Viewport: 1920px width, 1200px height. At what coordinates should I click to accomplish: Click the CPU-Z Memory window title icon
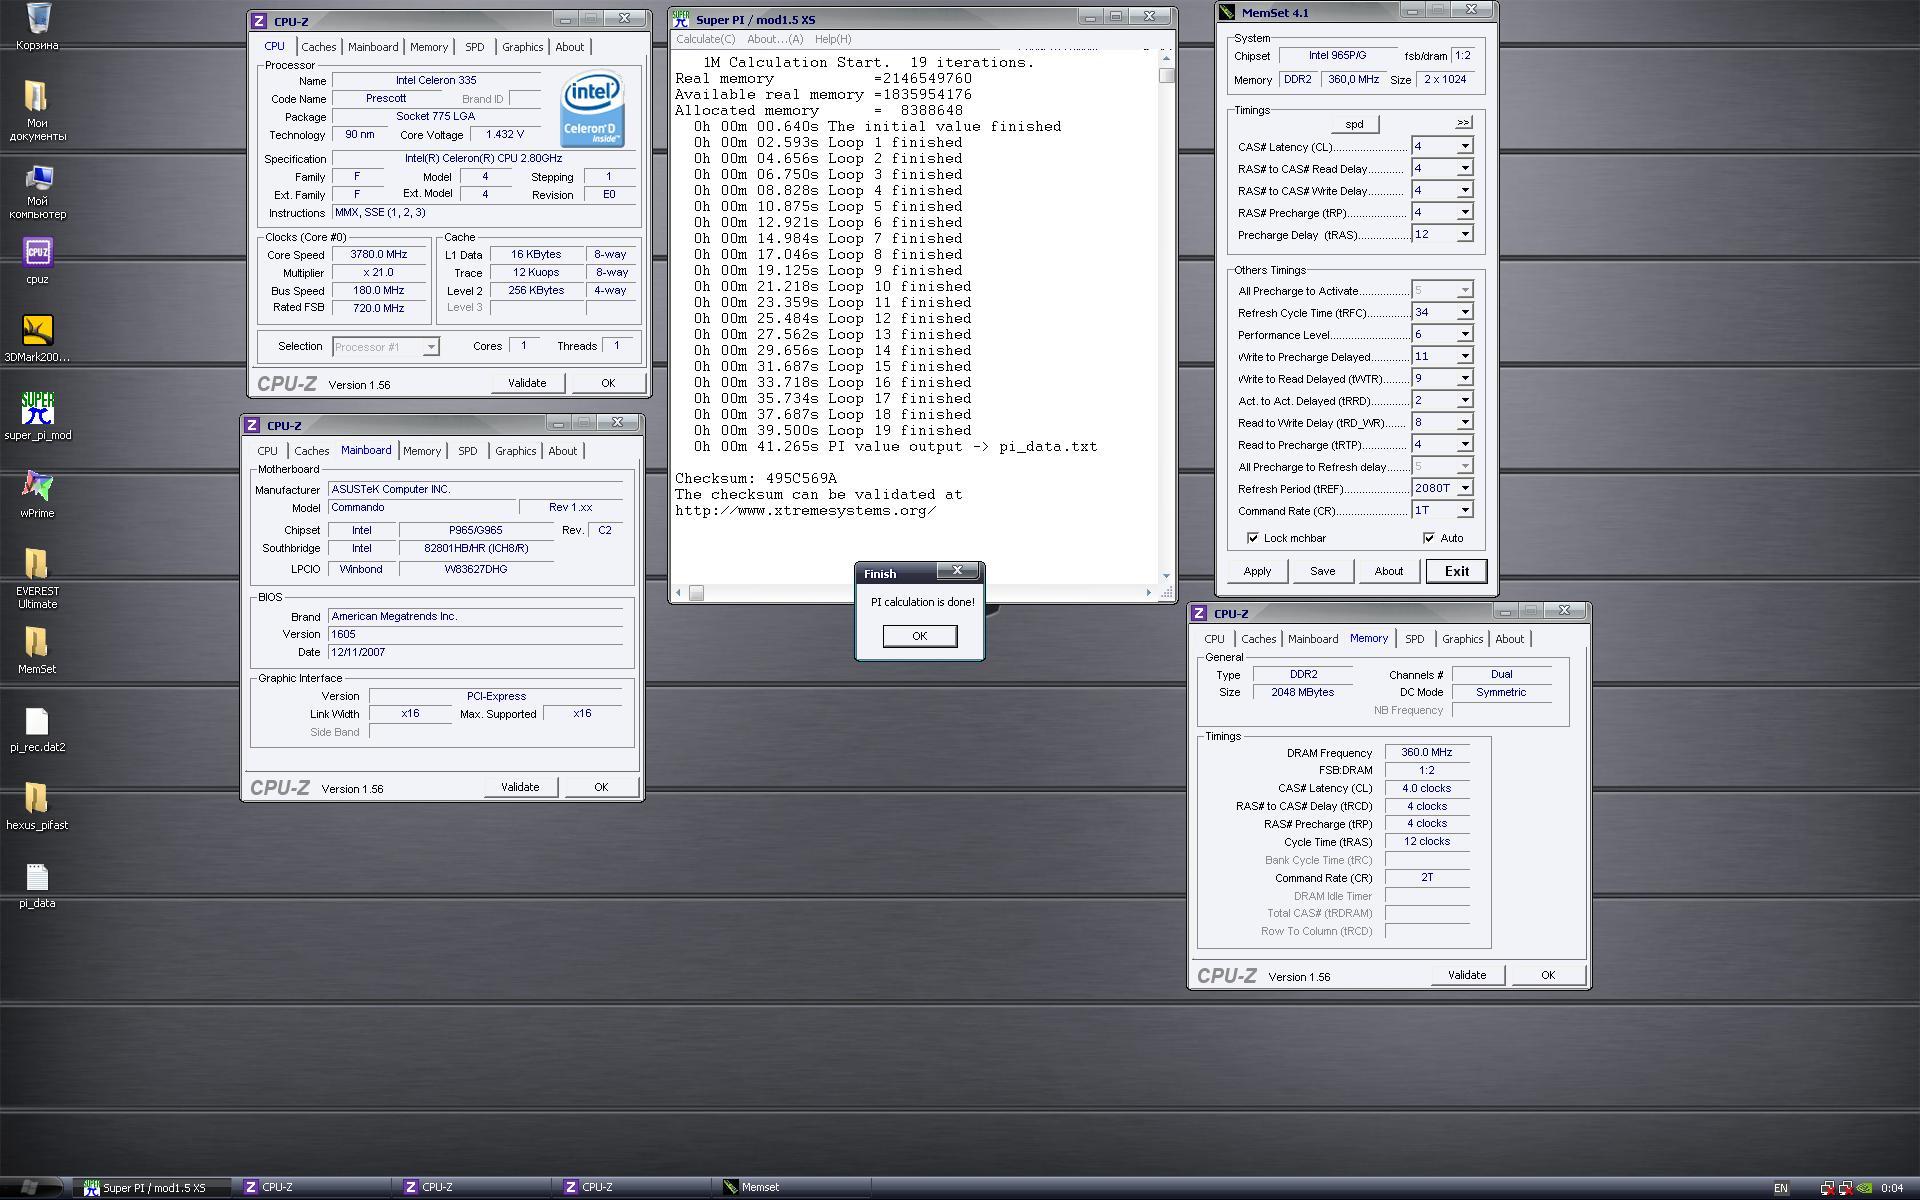[x=1199, y=613]
